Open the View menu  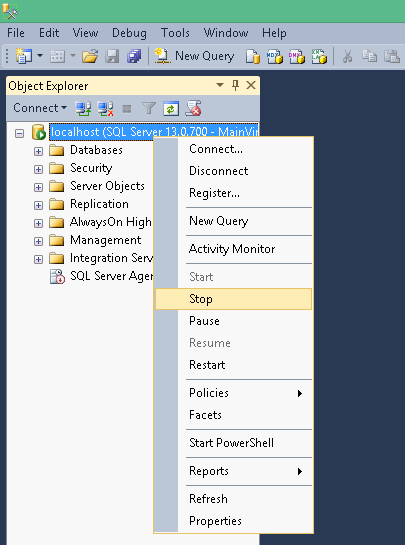pyautogui.click(x=85, y=33)
